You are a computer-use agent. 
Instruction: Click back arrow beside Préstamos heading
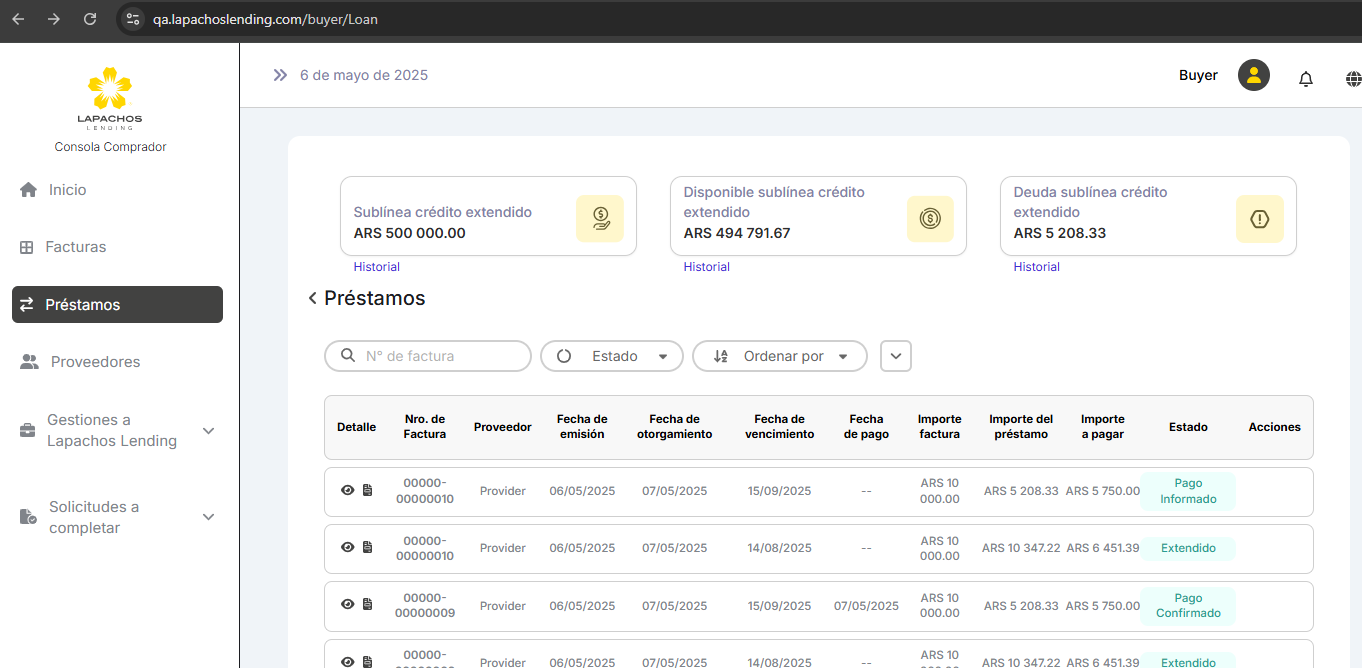(313, 298)
